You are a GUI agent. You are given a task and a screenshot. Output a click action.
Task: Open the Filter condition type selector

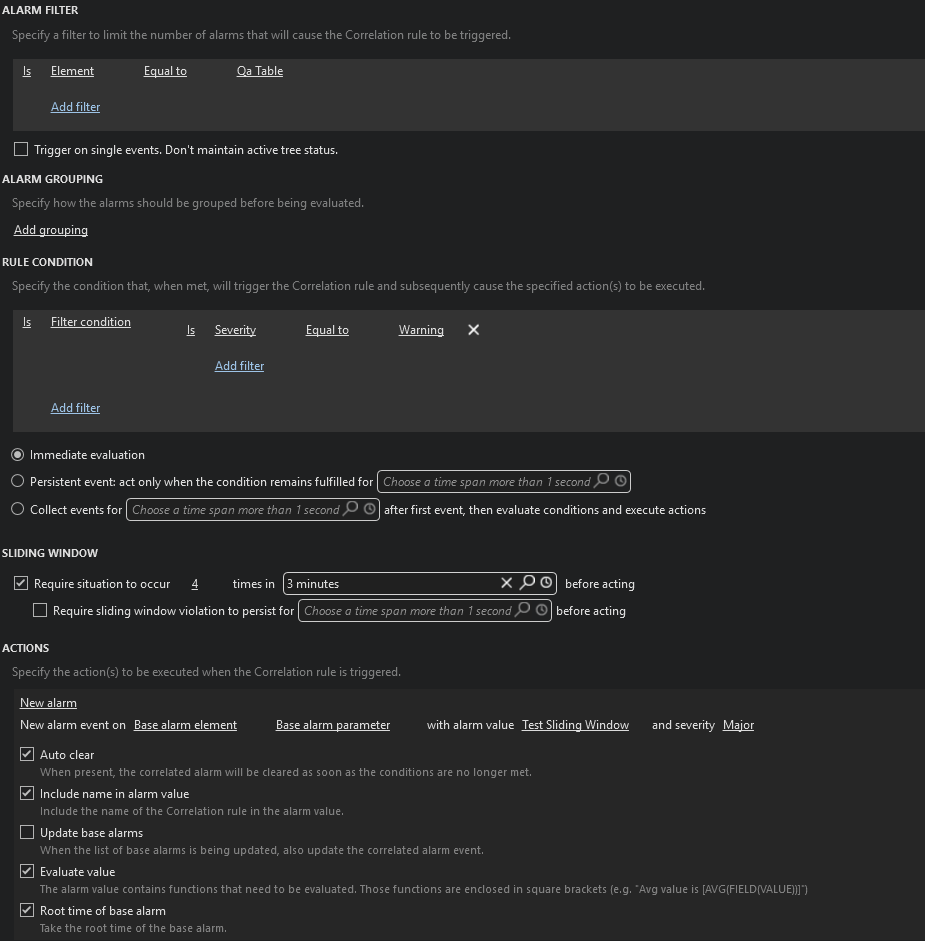click(91, 322)
